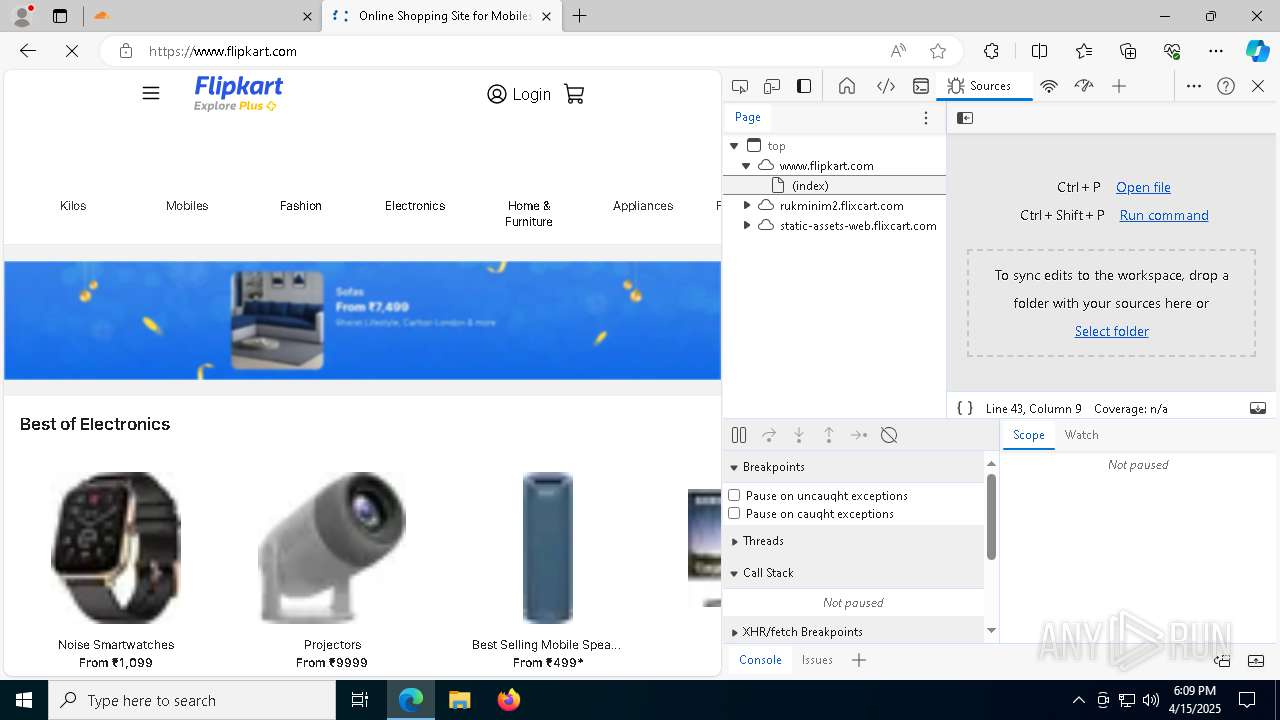Viewport: 1280px width, 720px height.
Task: Open the Fashion category on Flipkart
Action: tap(301, 206)
